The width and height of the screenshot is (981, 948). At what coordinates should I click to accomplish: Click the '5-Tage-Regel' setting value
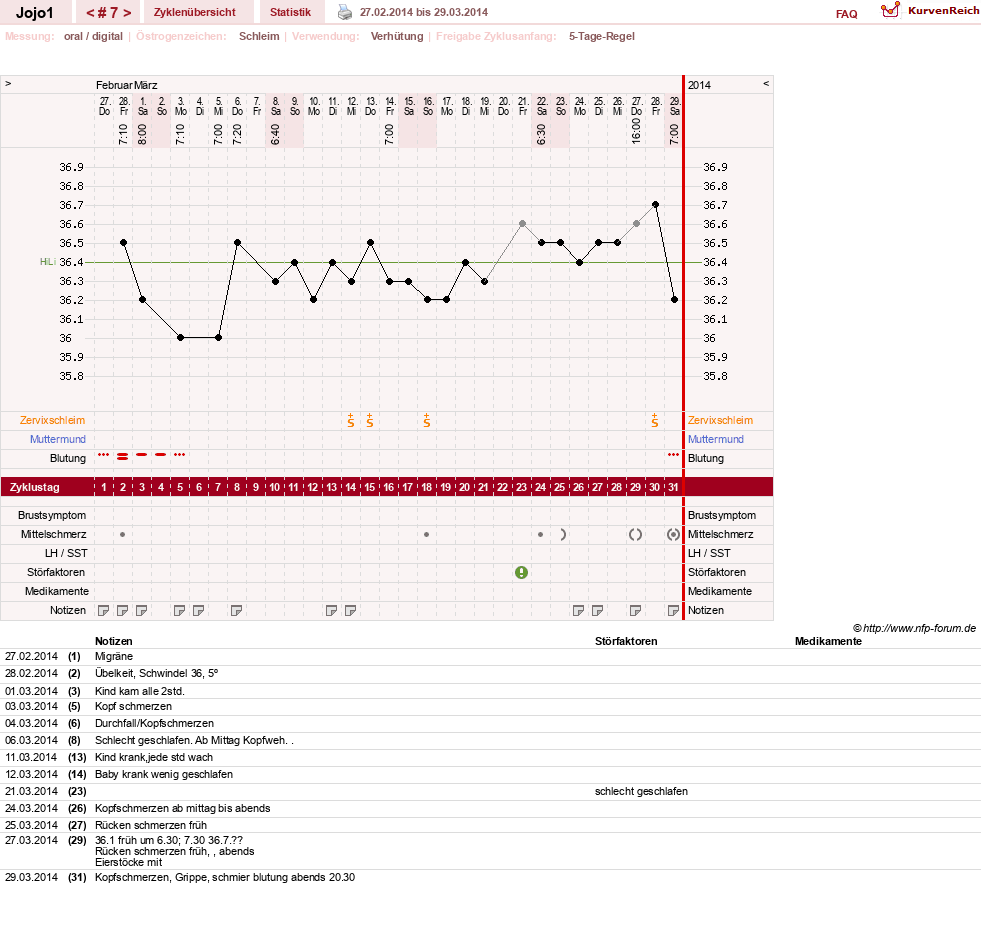point(602,36)
